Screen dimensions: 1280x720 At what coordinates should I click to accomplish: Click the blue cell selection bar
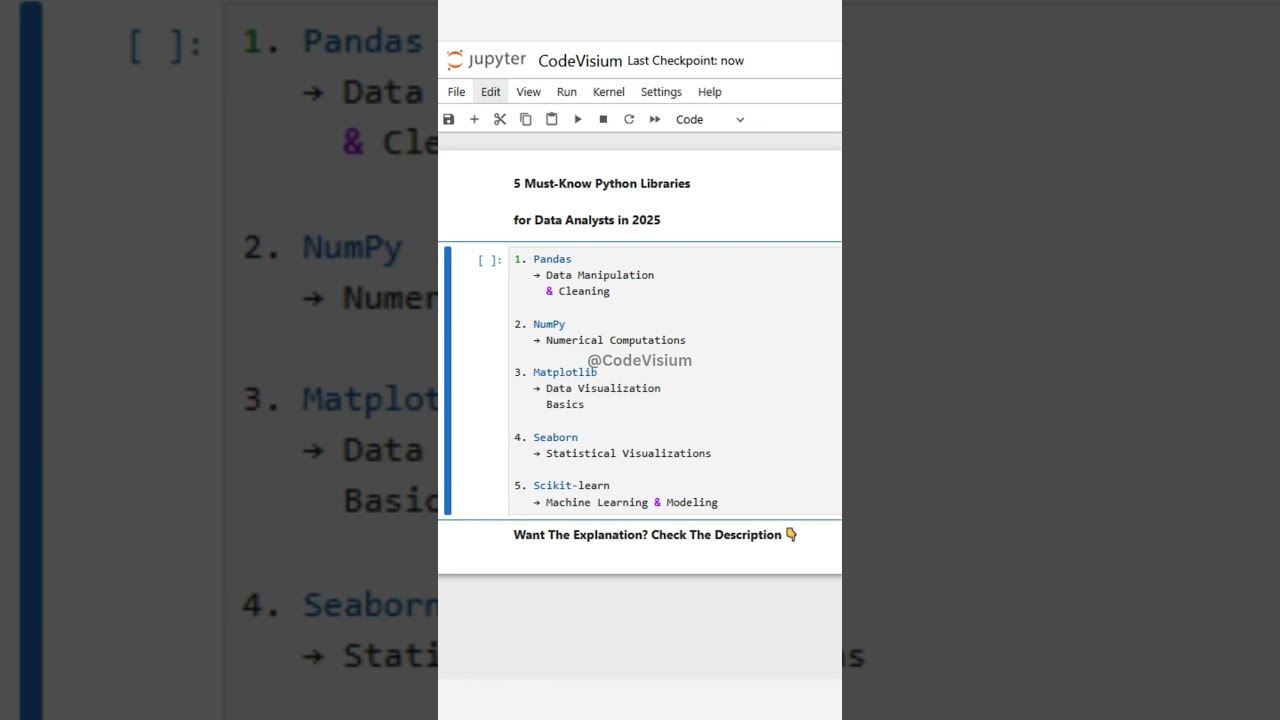(448, 380)
